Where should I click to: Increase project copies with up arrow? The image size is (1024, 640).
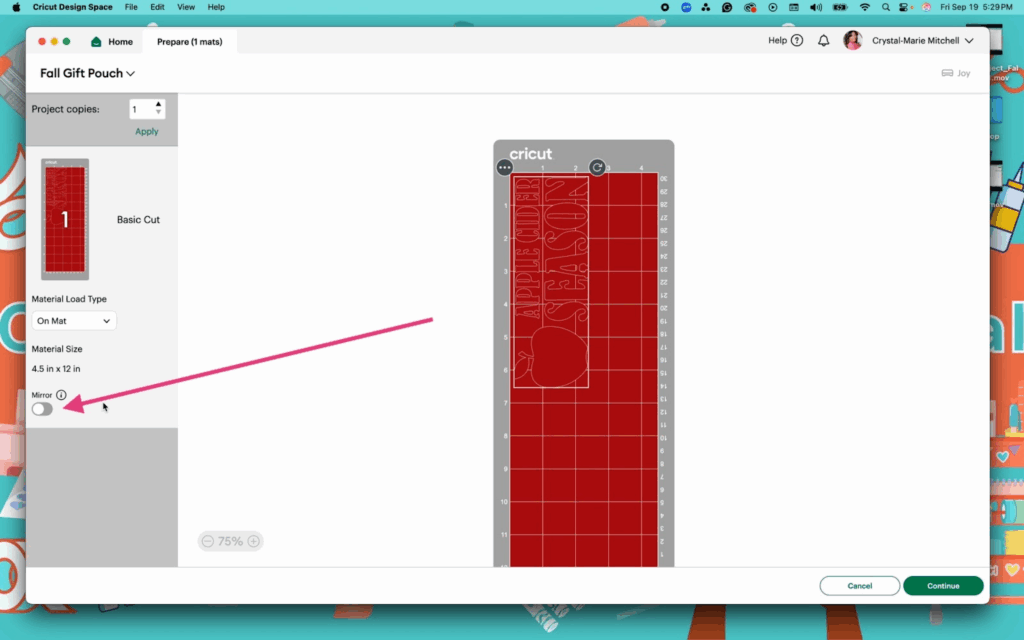pyautogui.click(x=158, y=104)
